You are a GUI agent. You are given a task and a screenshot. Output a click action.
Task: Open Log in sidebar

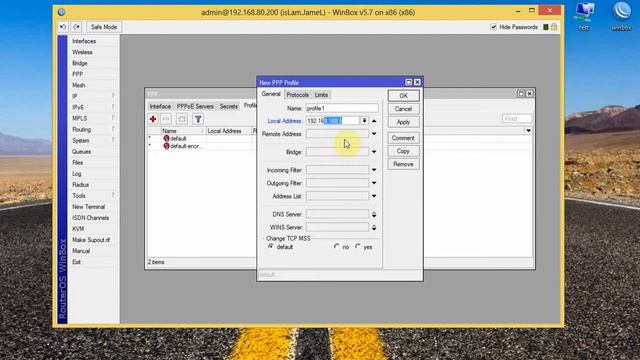(76, 173)
